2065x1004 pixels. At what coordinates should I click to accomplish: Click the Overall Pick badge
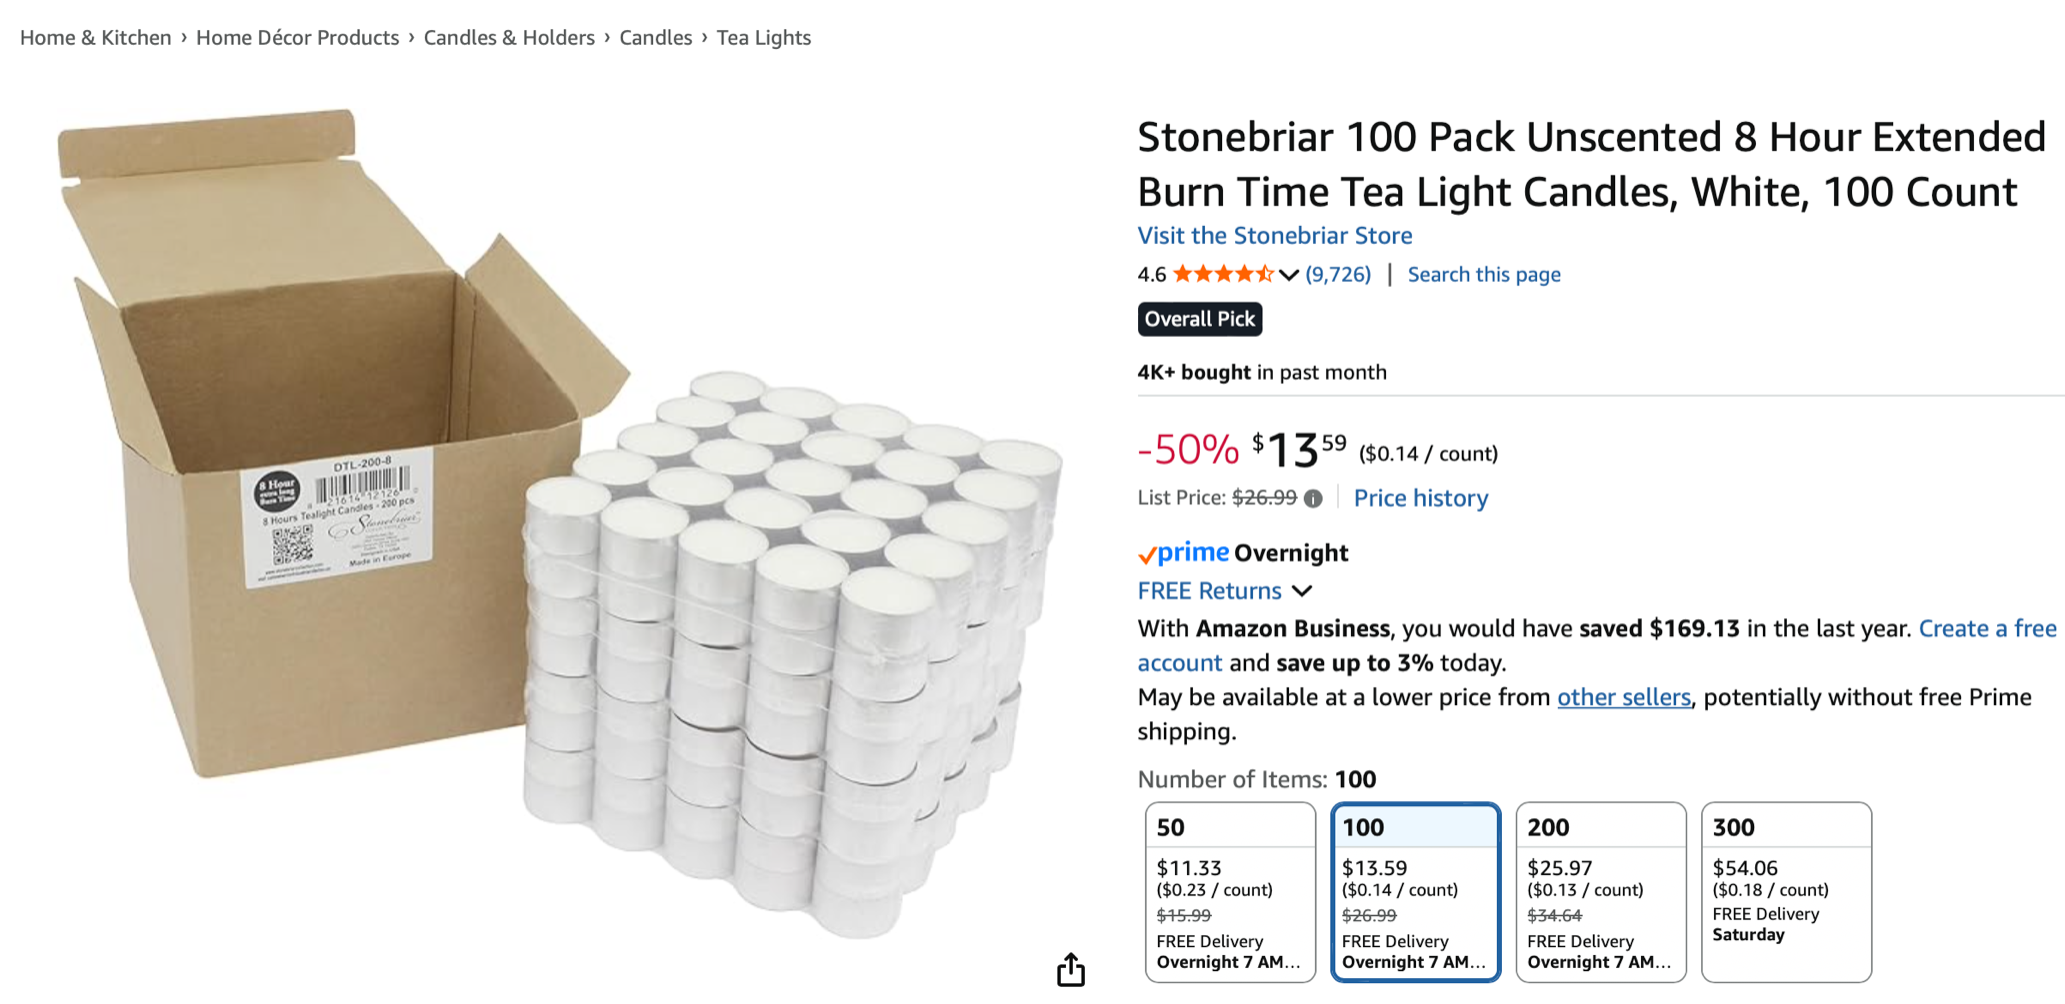pos(1199,319)
